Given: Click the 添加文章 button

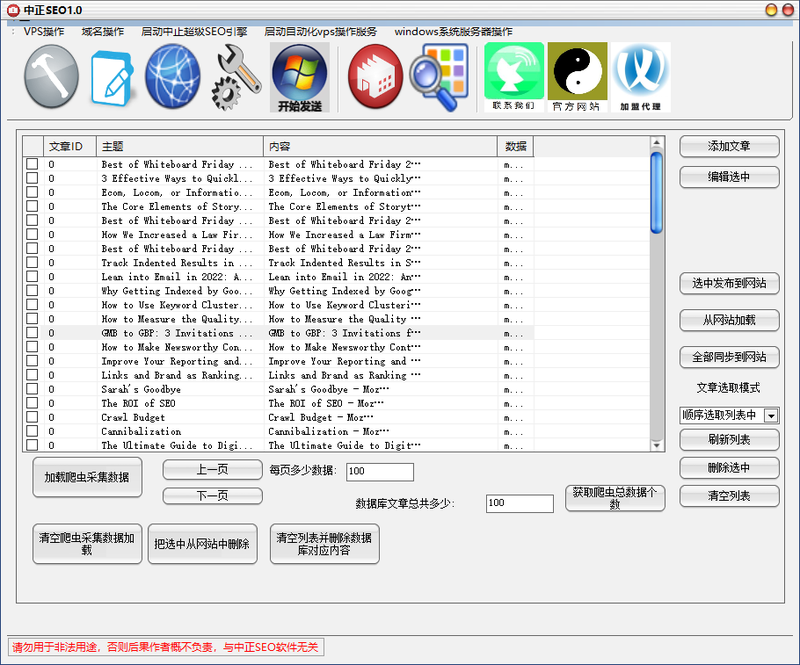Looking at the screenshot, I should (729, 146).
